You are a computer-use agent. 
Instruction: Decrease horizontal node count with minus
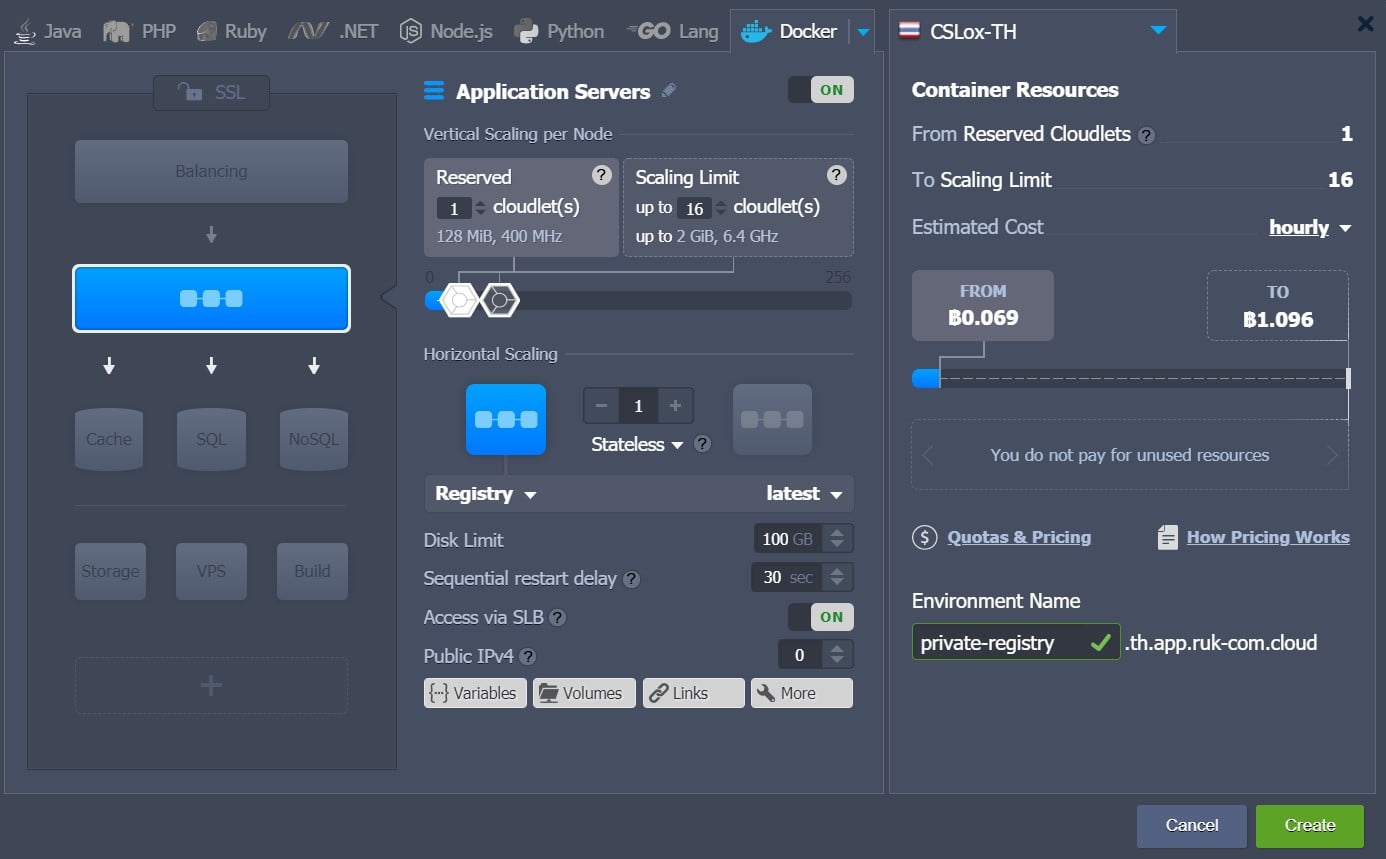[x=601, y=405]
